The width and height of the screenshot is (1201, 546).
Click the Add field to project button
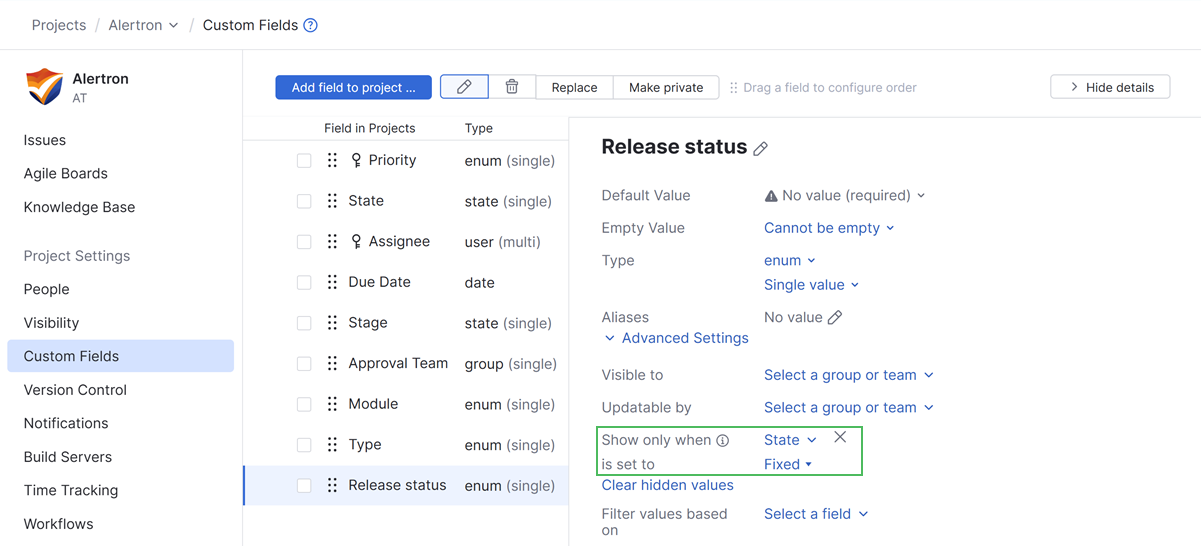pyautogui.click(x=353, y=87)
